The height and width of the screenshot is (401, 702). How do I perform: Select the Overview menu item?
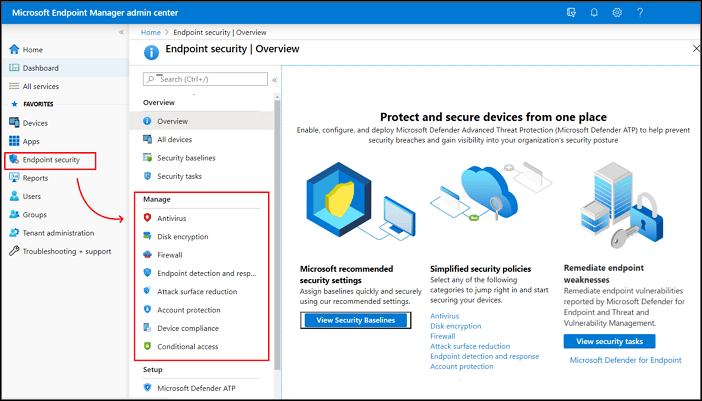pyautogui.click(x=201, y=121)
